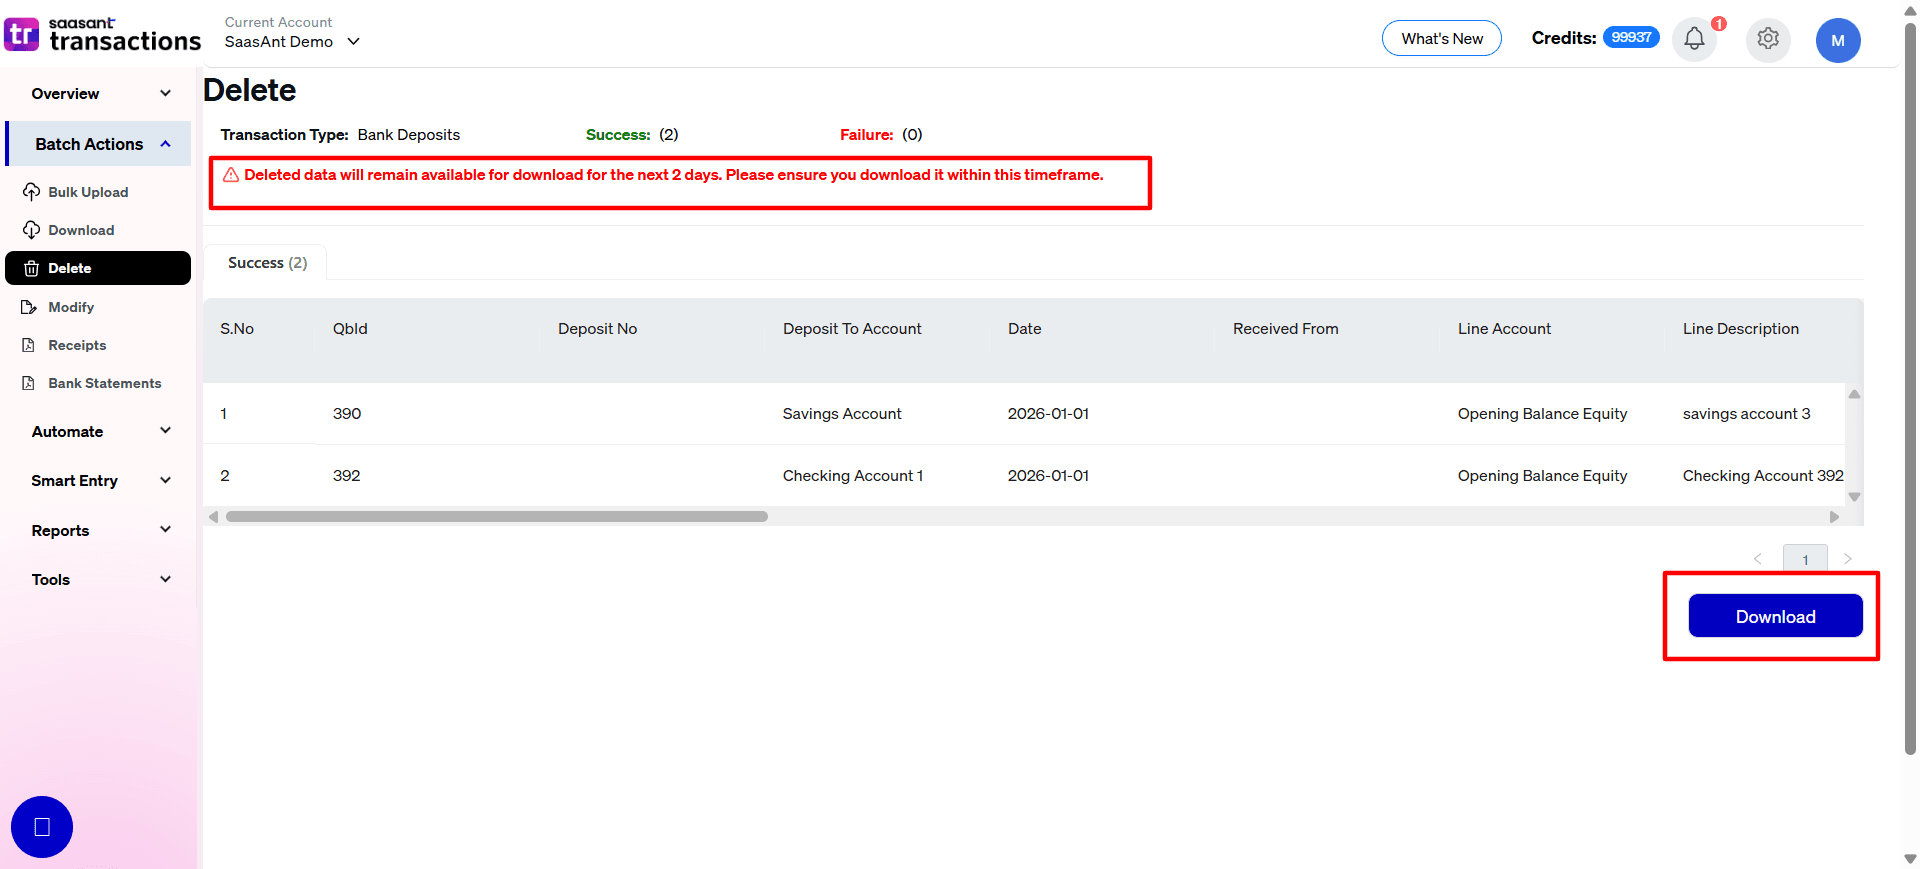1920x869 pixels.
Task: Open the notifications bell
Action: (1694, 39)
